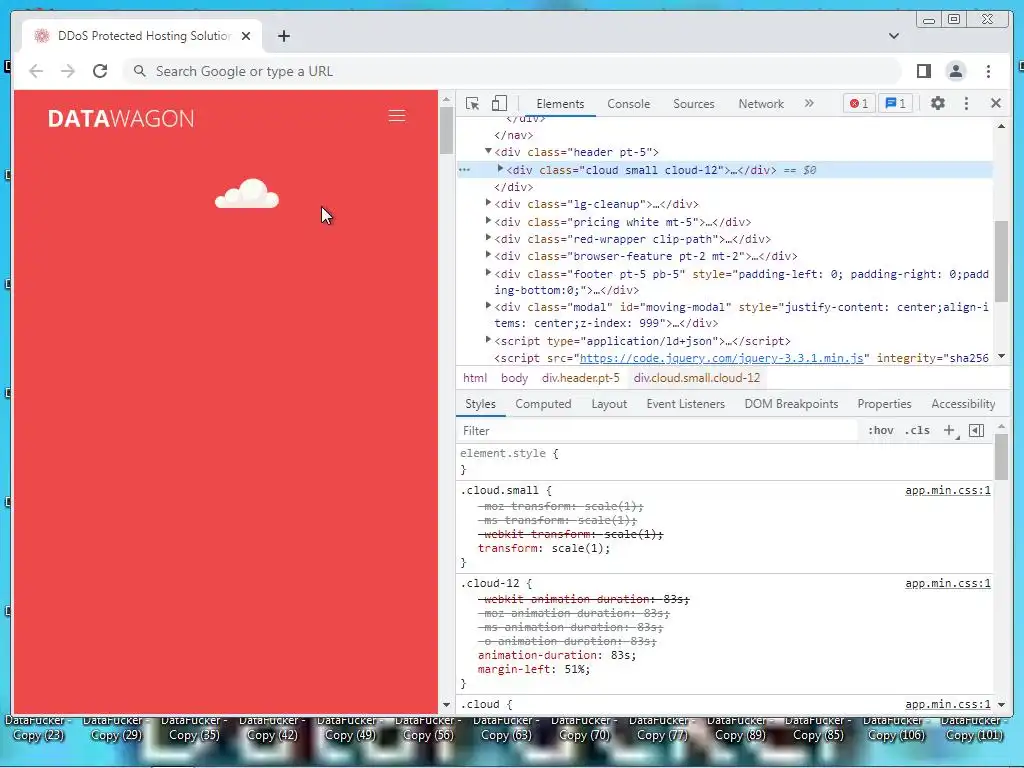Click the red error count badge
The image size is (1024, 768).
859,103
